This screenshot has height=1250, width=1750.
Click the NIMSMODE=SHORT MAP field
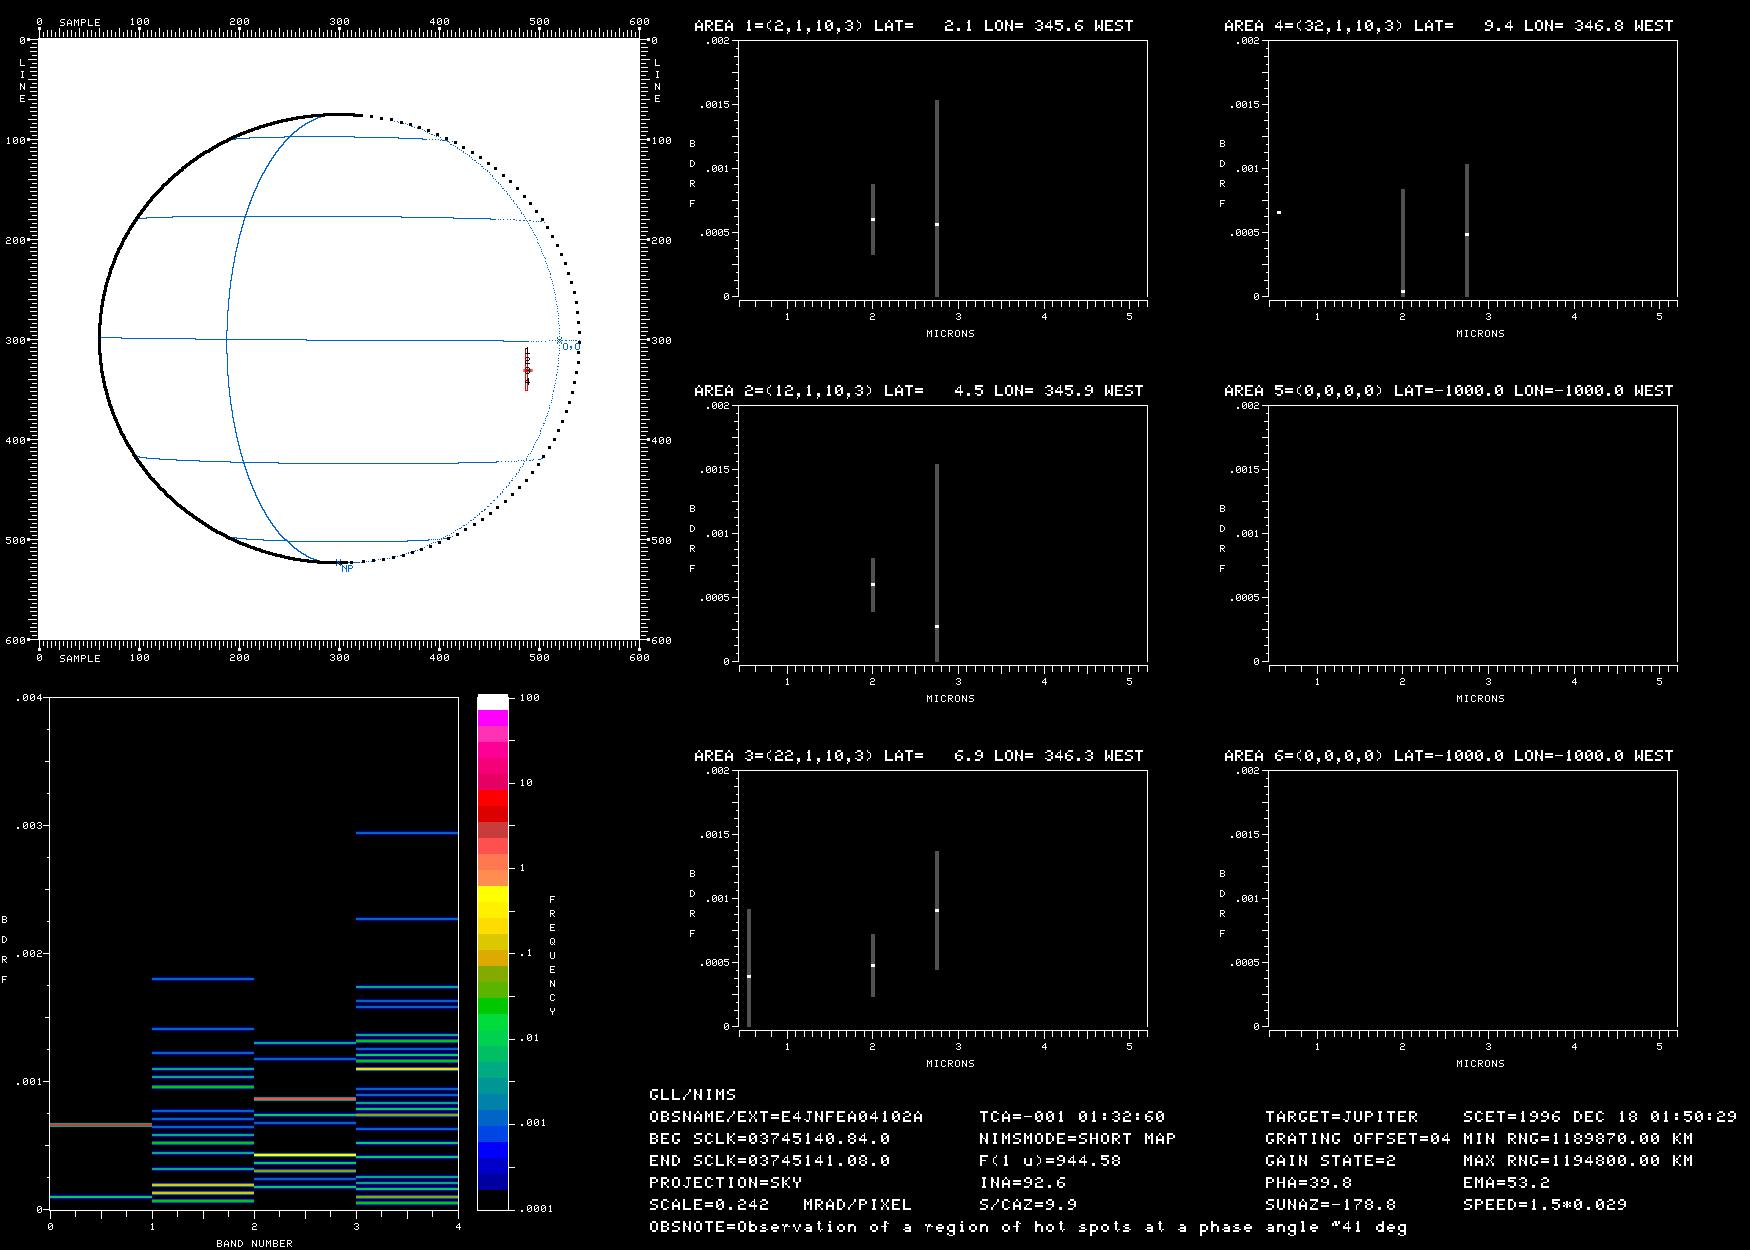1077,1138
